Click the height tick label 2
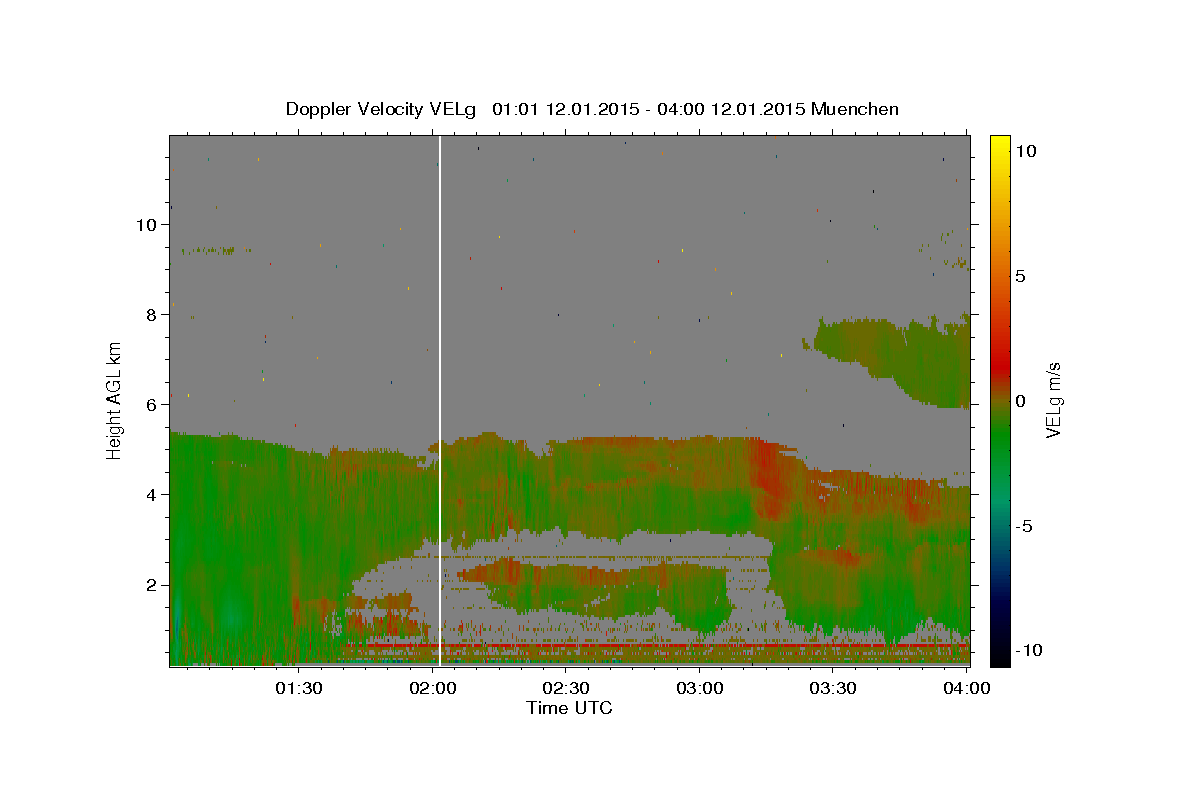The image size is (1200, 800). tap(152, 585)
